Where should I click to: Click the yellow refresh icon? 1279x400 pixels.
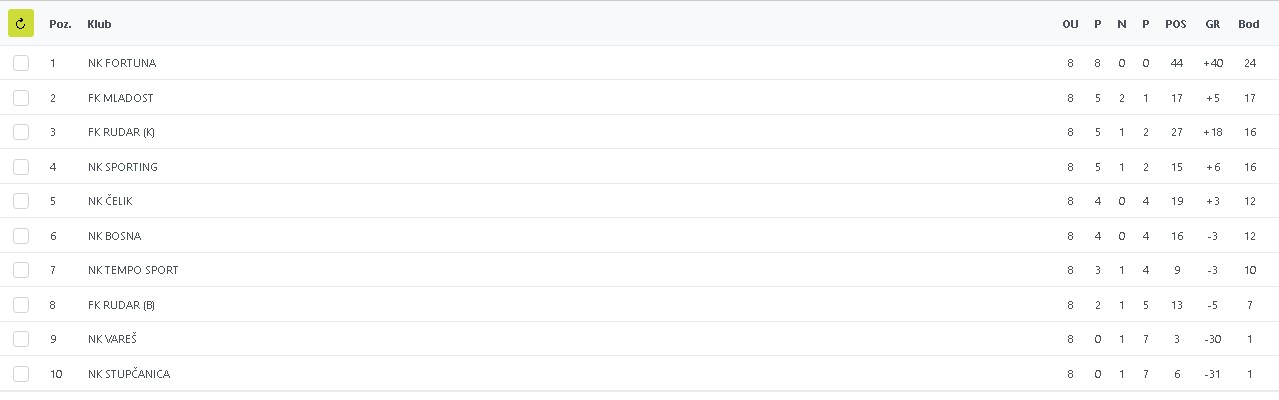pos(21,23)
